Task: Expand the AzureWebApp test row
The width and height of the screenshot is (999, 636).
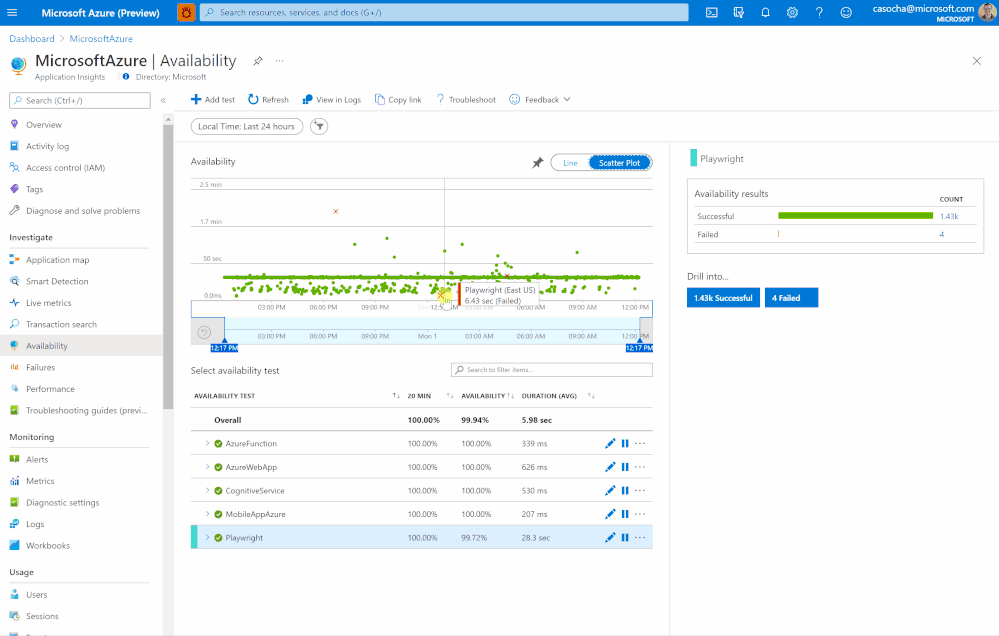Action: [x=207, y=467]
